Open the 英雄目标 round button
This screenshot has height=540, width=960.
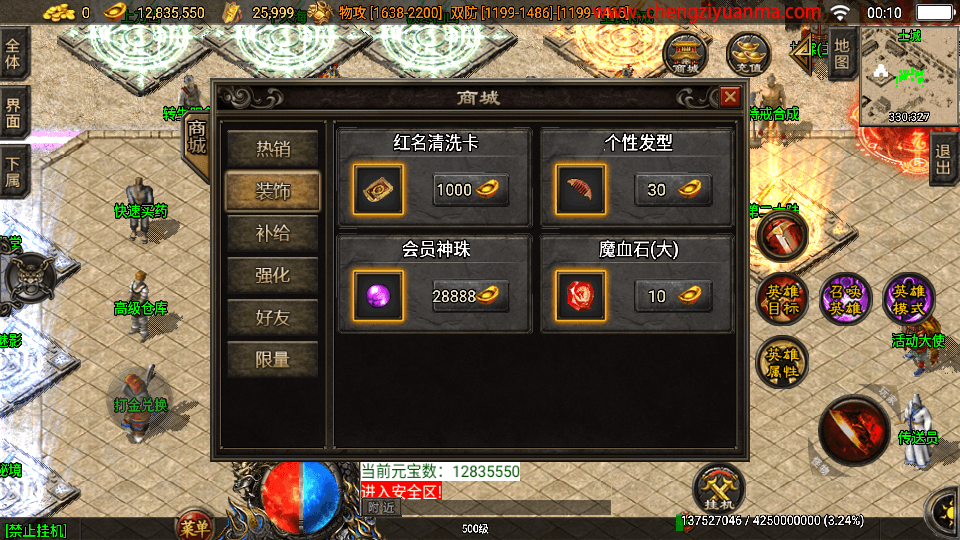[782, 300]
